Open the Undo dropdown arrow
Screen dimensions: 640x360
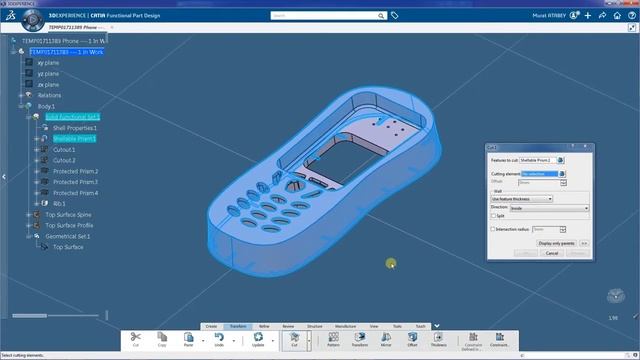(234, 340)
